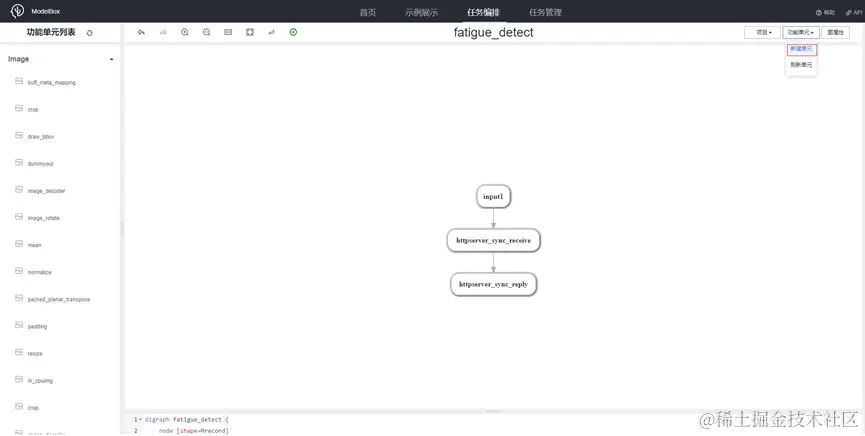Select dummyout text in the unit list
Image resolution: width=865 pixels, height=436 pixels.
click(x=40, y=164)
